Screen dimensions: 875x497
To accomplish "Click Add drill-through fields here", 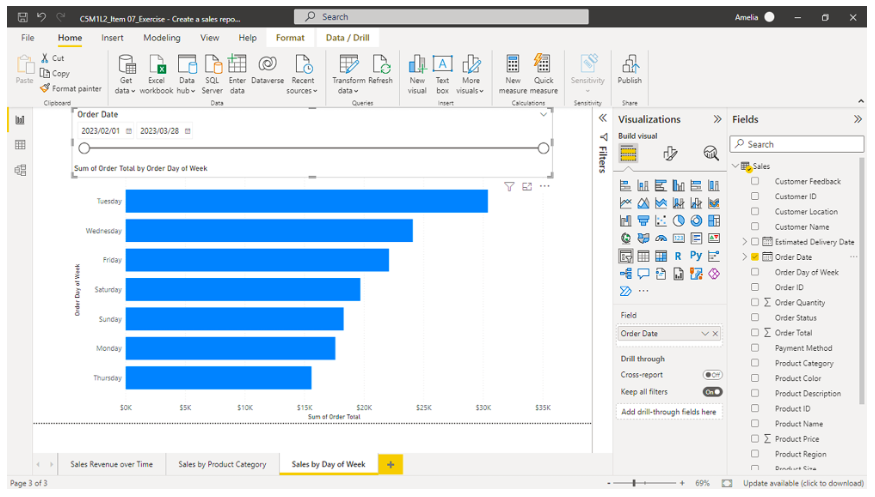I will tap(669, 411).
